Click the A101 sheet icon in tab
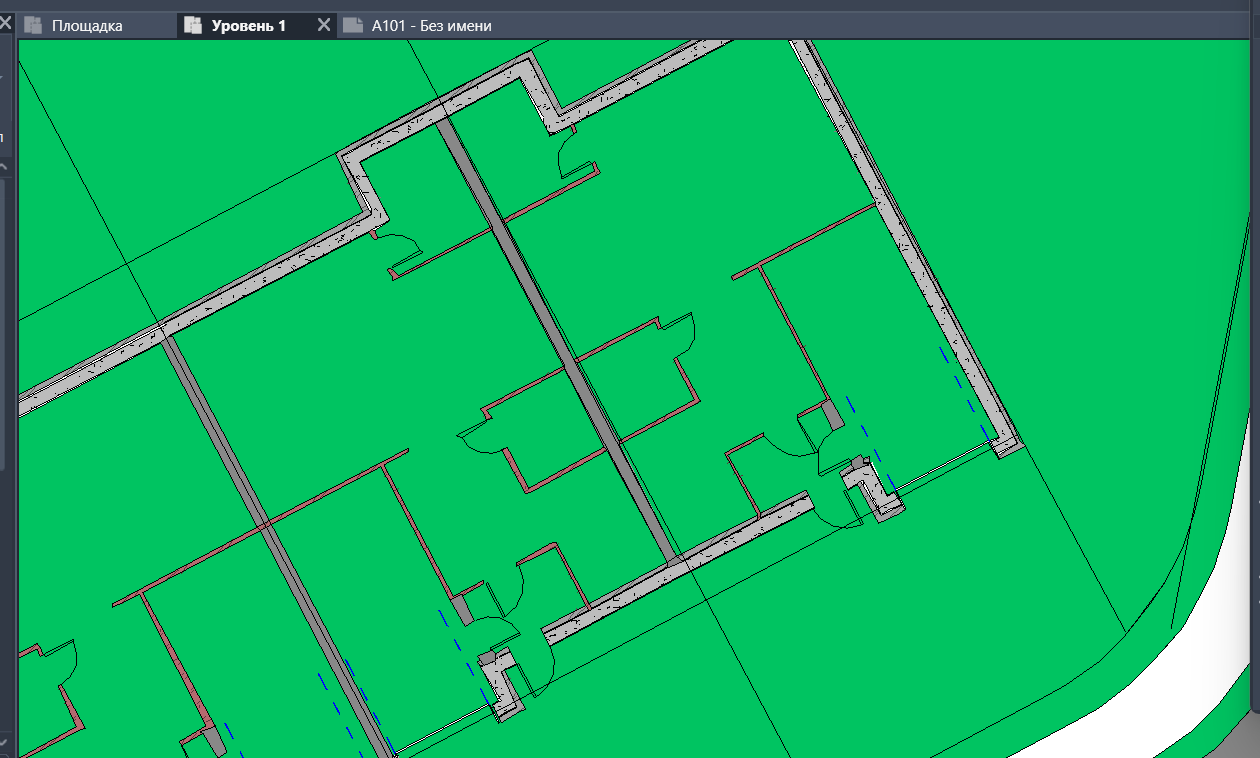Screen dimensions: 1260x758 pyautogui.click(x=352, y=26)
